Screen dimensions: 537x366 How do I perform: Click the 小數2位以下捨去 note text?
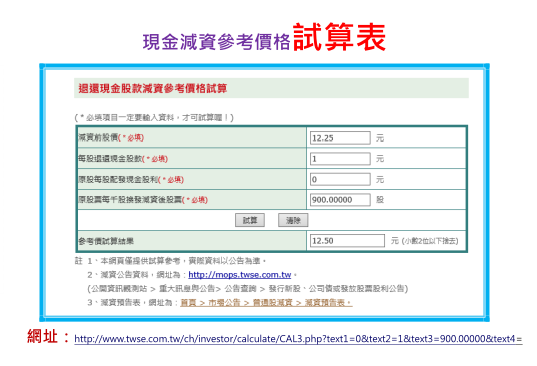click(430, 241)
